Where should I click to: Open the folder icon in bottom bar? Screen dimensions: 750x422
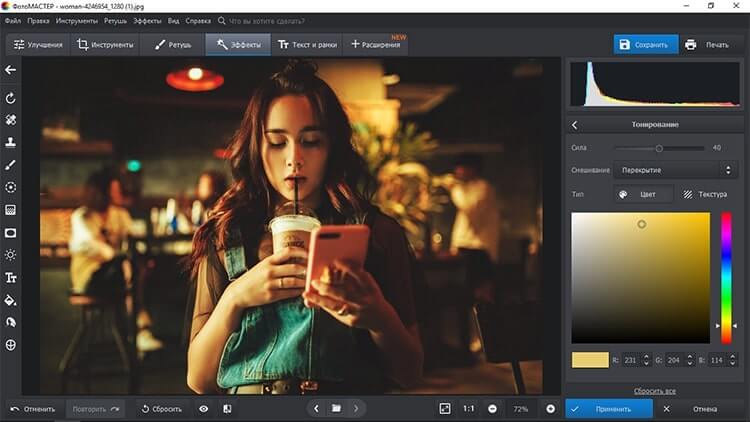[x=337, y=409]
